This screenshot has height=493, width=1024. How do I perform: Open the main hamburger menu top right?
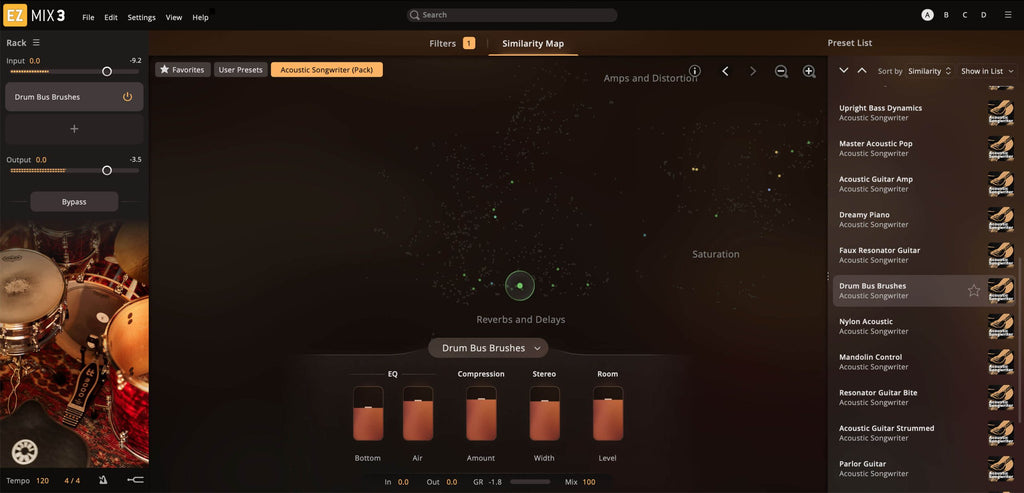click(1008, 14)
